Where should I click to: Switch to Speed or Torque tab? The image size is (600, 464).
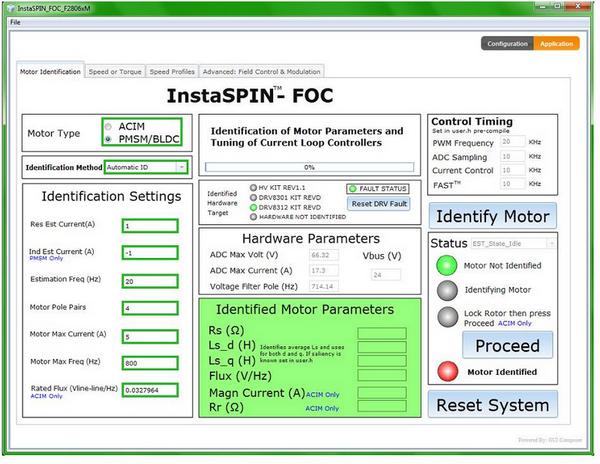pyautogui.click(x=115, y=72)
